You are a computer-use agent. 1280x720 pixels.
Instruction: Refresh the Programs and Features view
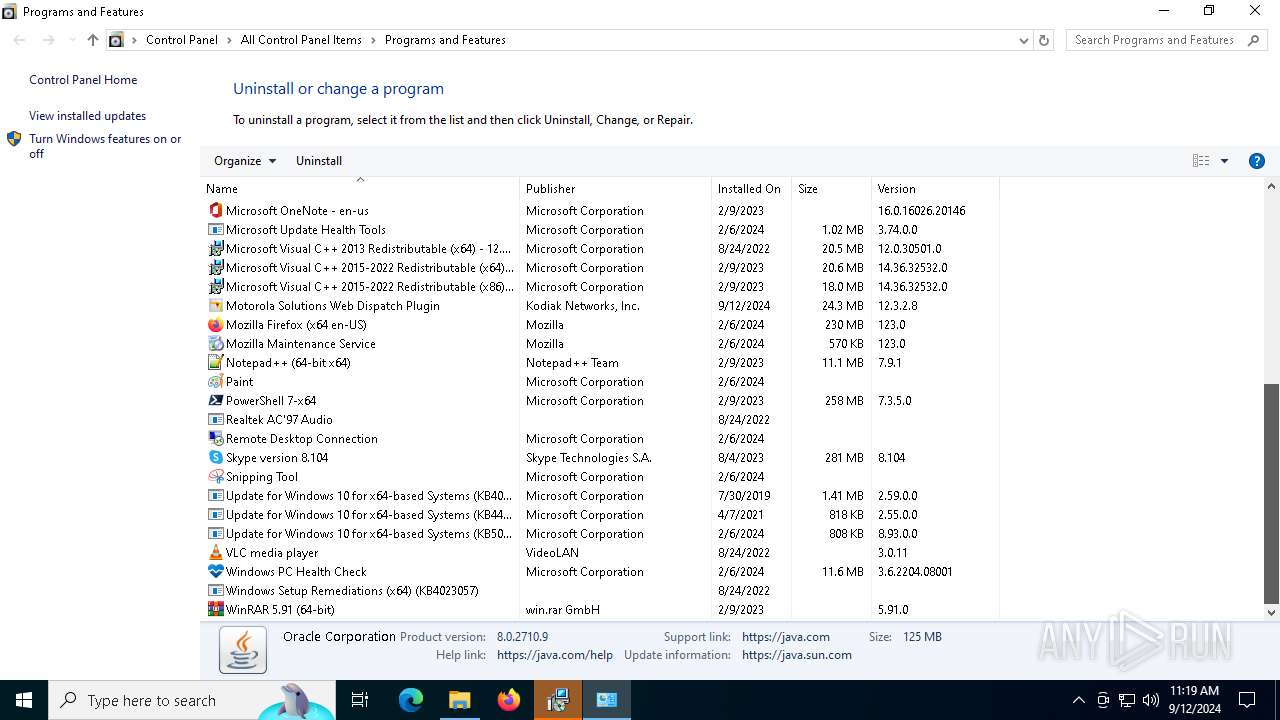pos(1044,40)
